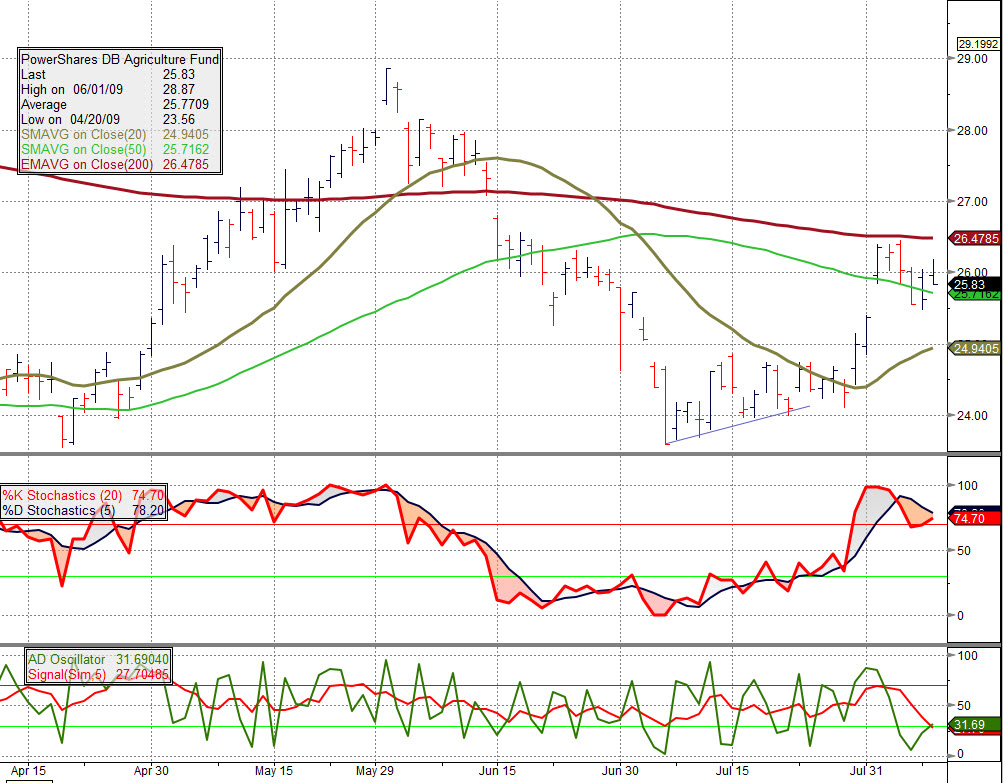Click the PowerShares DB Agriculture Fund legend title

click(x=120, y=59)
